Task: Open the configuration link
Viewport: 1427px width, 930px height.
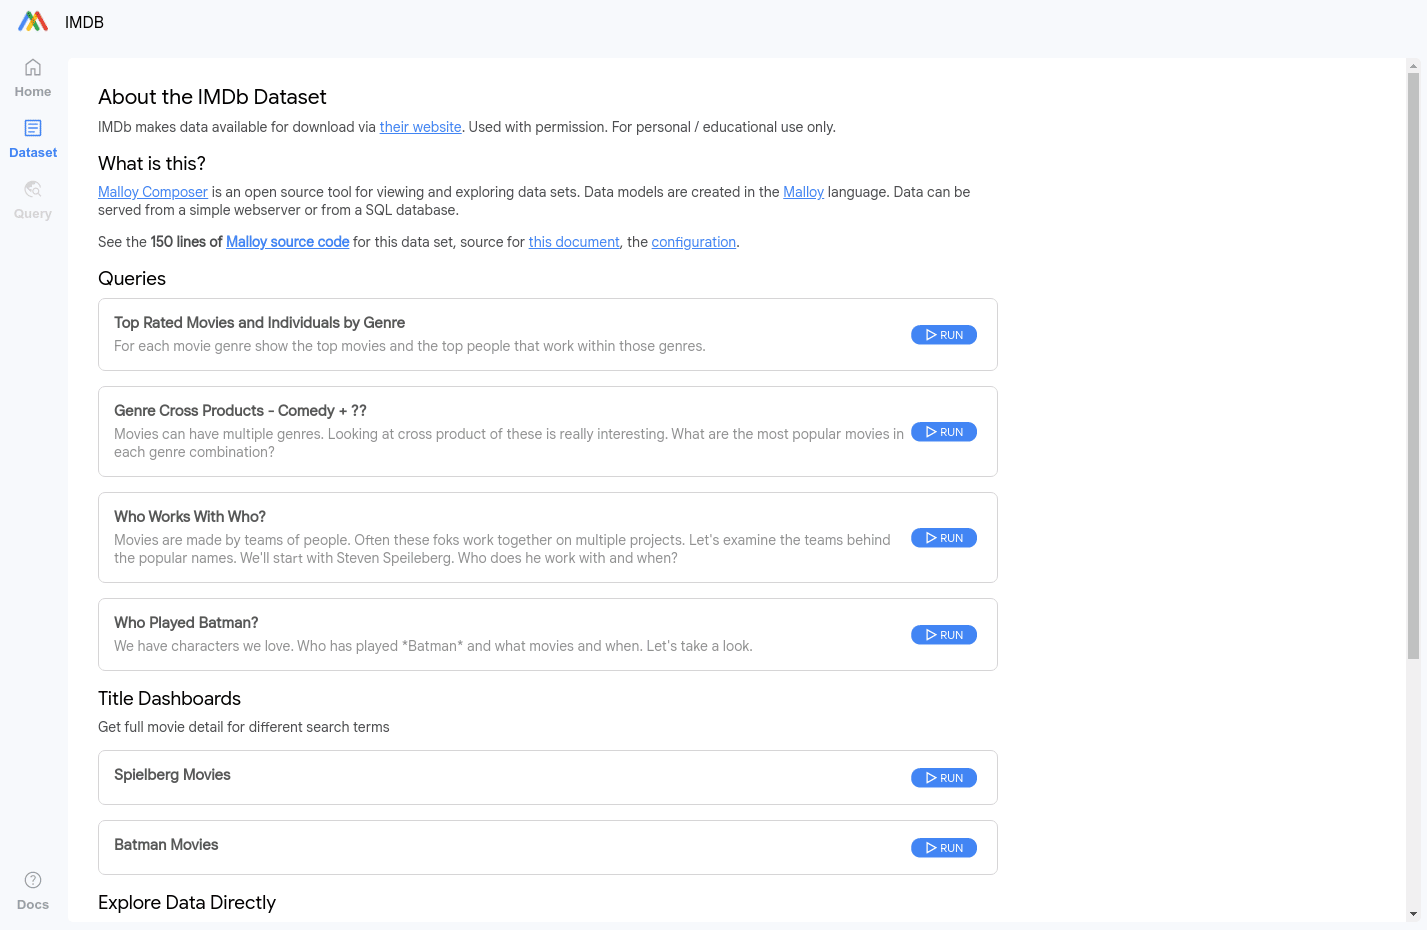Action: pos(694,242)
